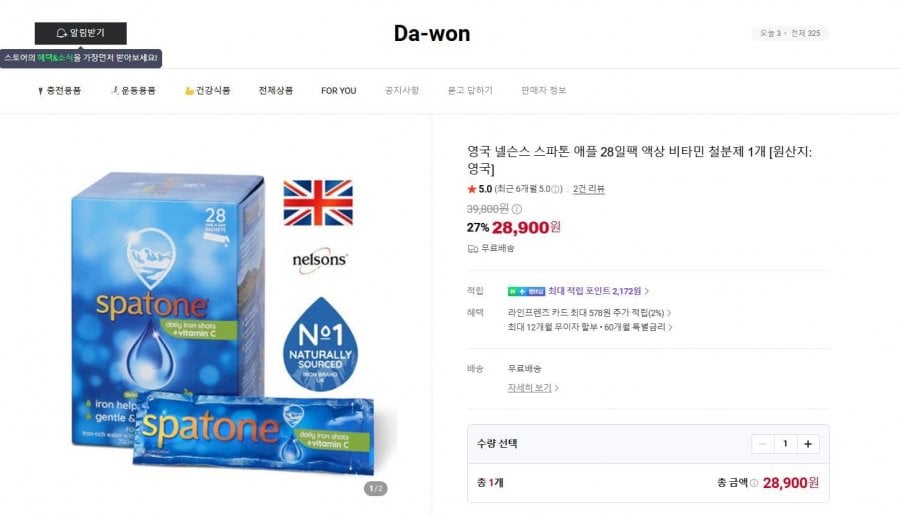Open the 2건 리뷰 link

[x=588, y=189]
